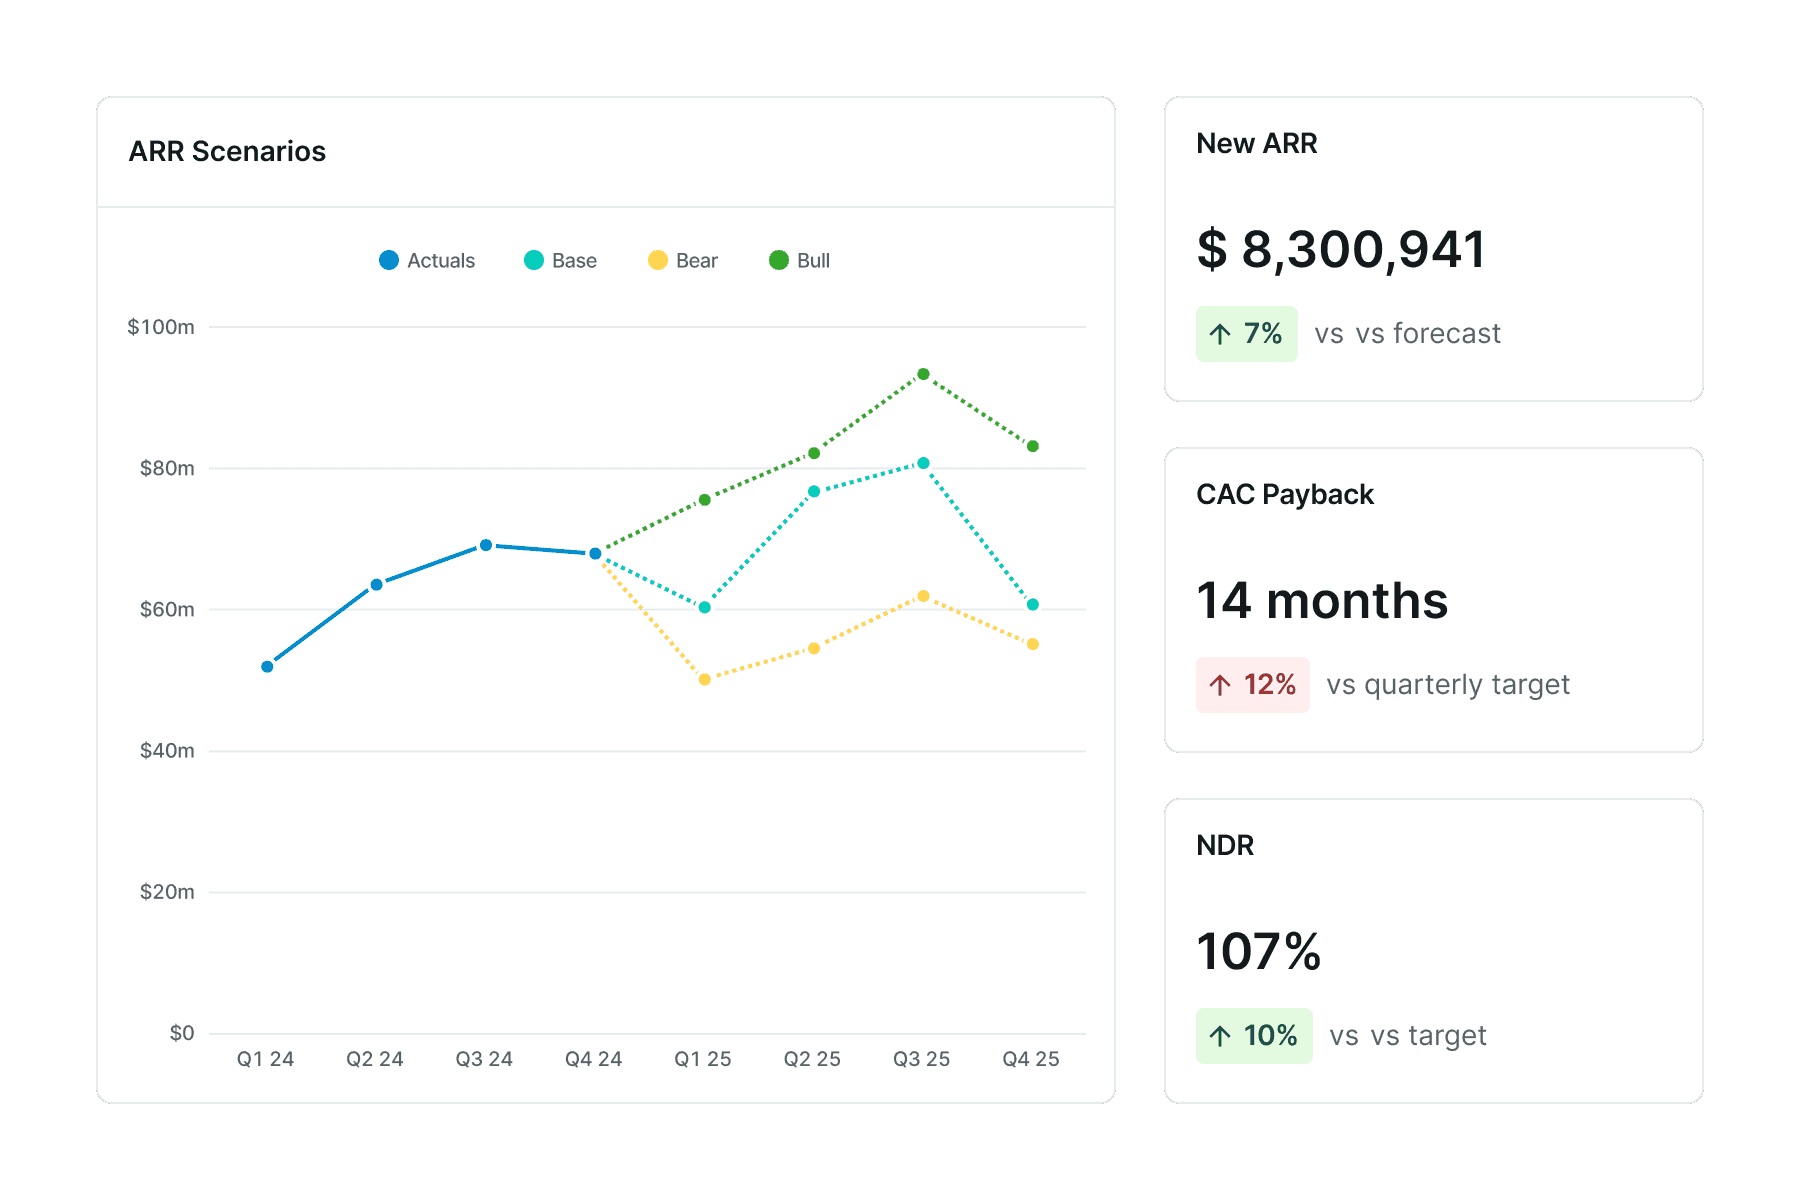The width and height of the screenshot is (1800, 1200).
Task: Select the CAC Payback card header
Action: 1286,493
